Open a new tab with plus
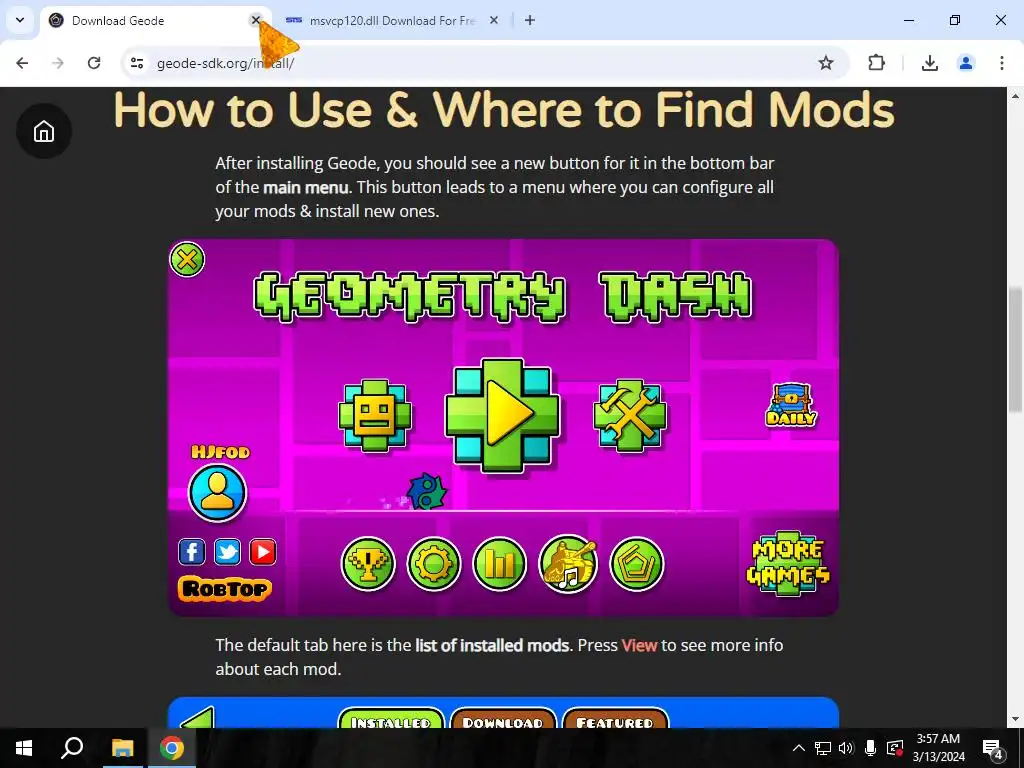 [530, 20]
